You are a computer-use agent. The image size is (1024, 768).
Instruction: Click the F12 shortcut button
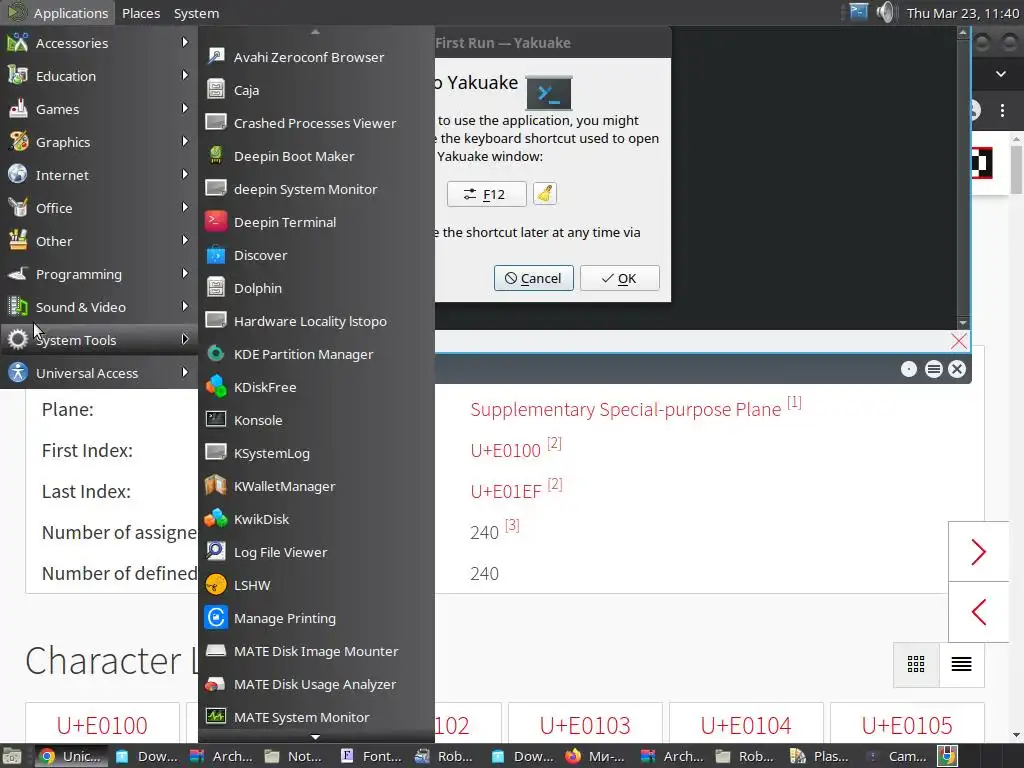click(x=487, y=194)
